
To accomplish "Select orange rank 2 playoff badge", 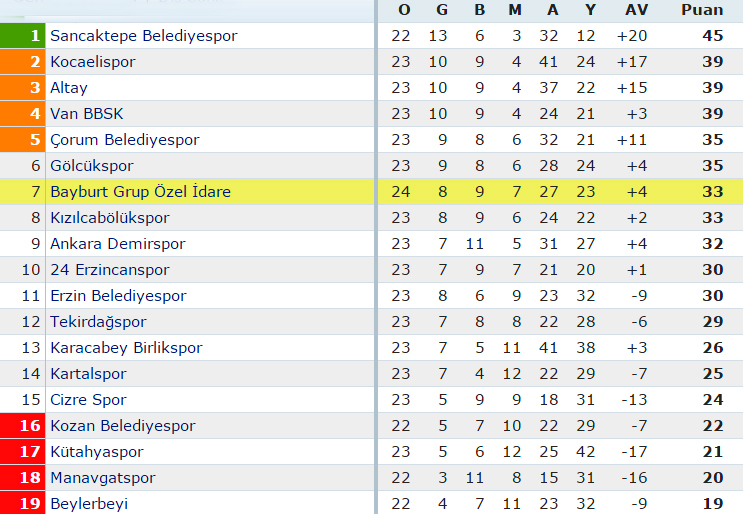I will click(22, 62).
